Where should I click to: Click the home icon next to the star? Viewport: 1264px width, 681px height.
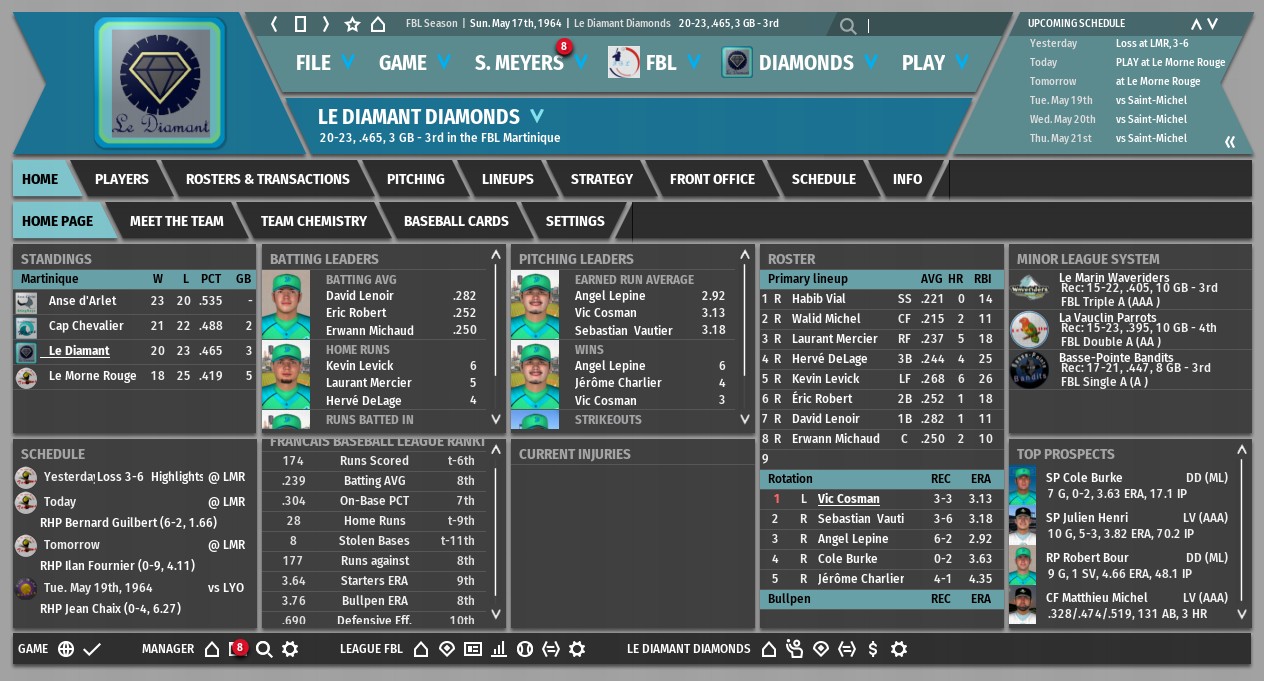point(378,24)
